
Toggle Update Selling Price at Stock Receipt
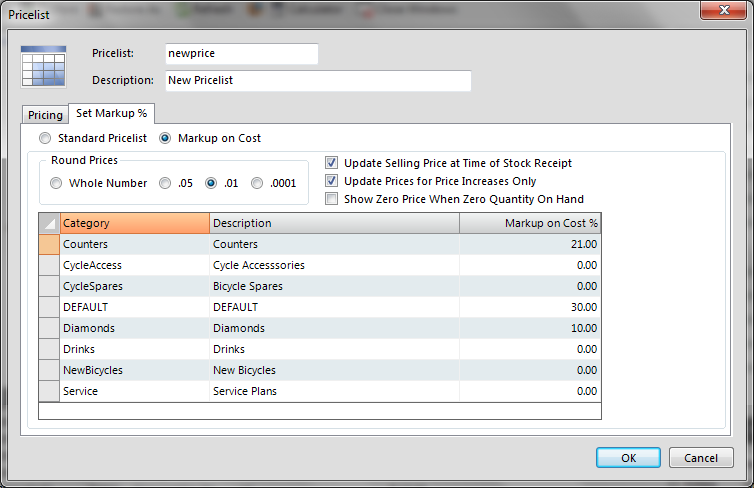(332, 163)
